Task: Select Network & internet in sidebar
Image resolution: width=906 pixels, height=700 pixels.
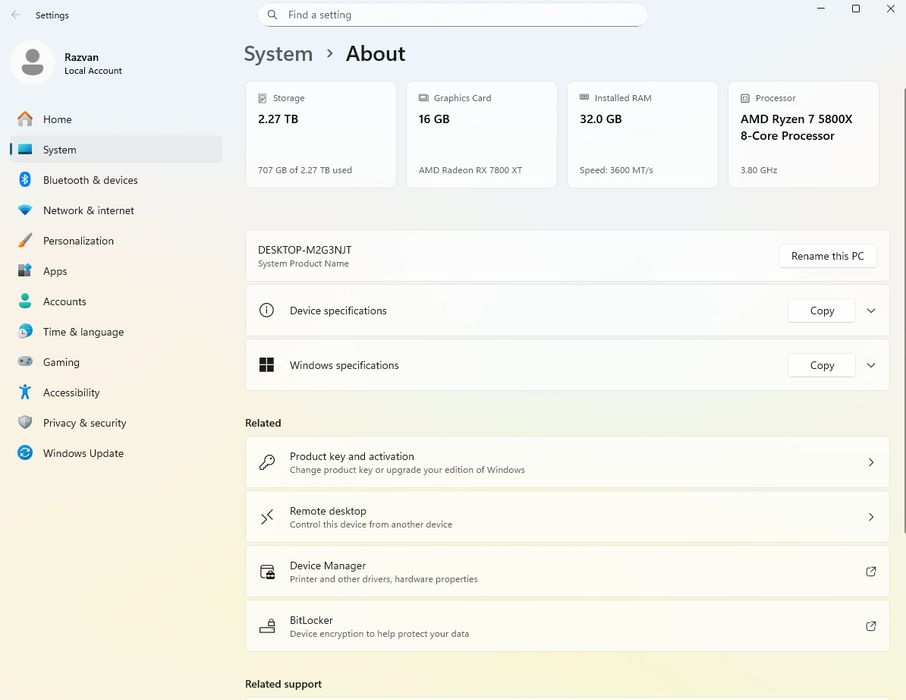Action: click(88, 211)
